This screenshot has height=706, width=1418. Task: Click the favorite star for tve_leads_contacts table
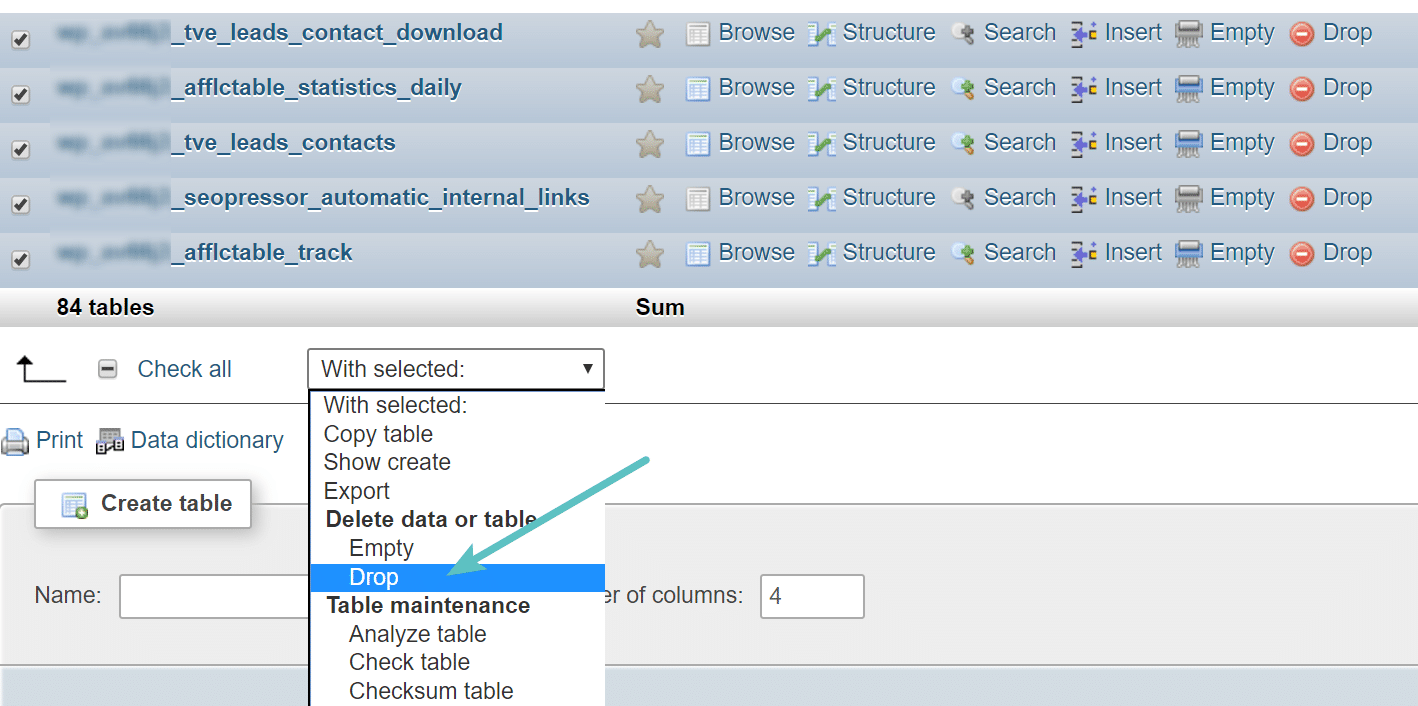(x=650, y=145)
